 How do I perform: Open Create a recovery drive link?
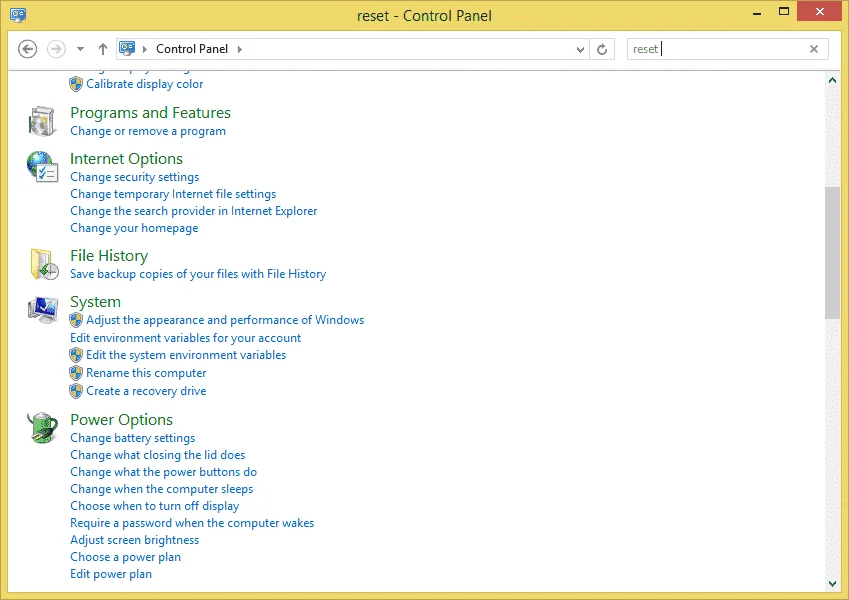pos(146,391)
